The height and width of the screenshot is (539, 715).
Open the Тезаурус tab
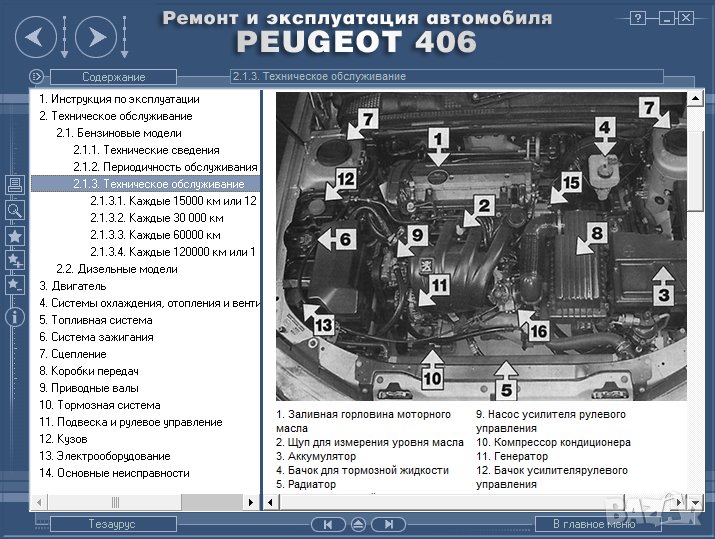(112, 524)
